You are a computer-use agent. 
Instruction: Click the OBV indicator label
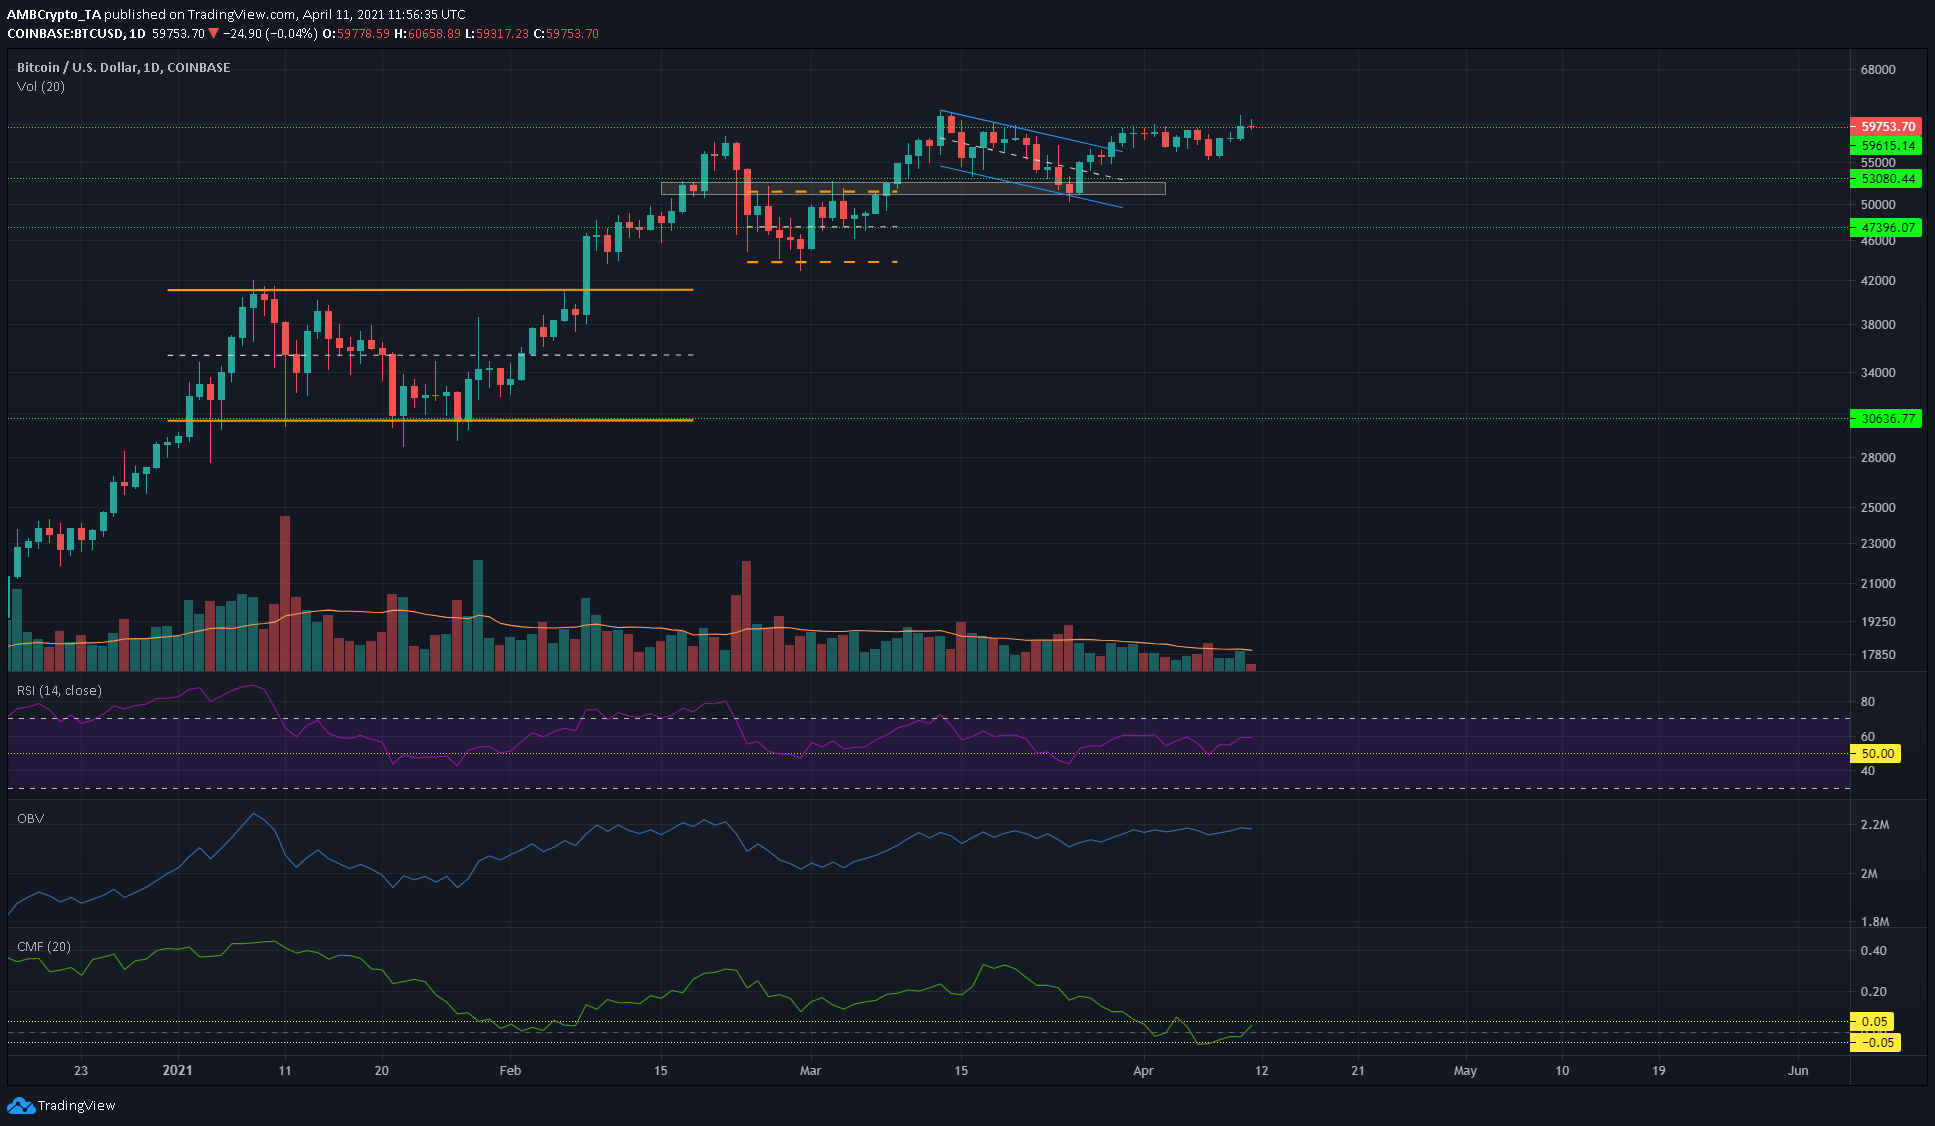(x=31, y=819)
